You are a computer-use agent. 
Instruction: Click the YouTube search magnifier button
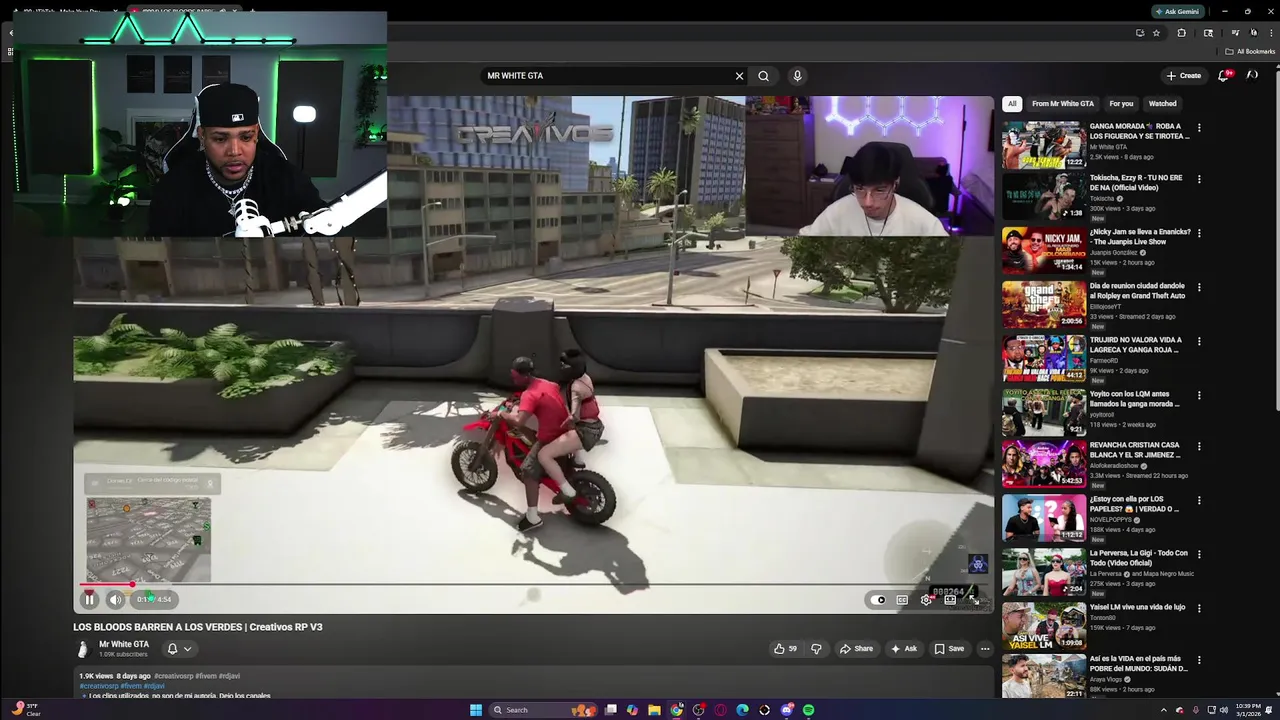[764, 76]
